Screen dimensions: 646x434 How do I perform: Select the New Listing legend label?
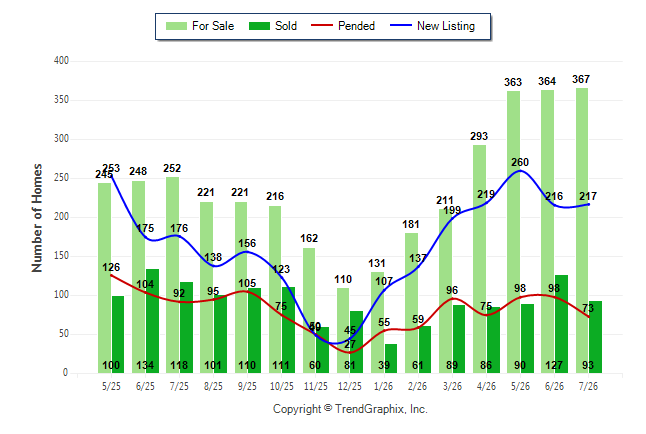446,26
